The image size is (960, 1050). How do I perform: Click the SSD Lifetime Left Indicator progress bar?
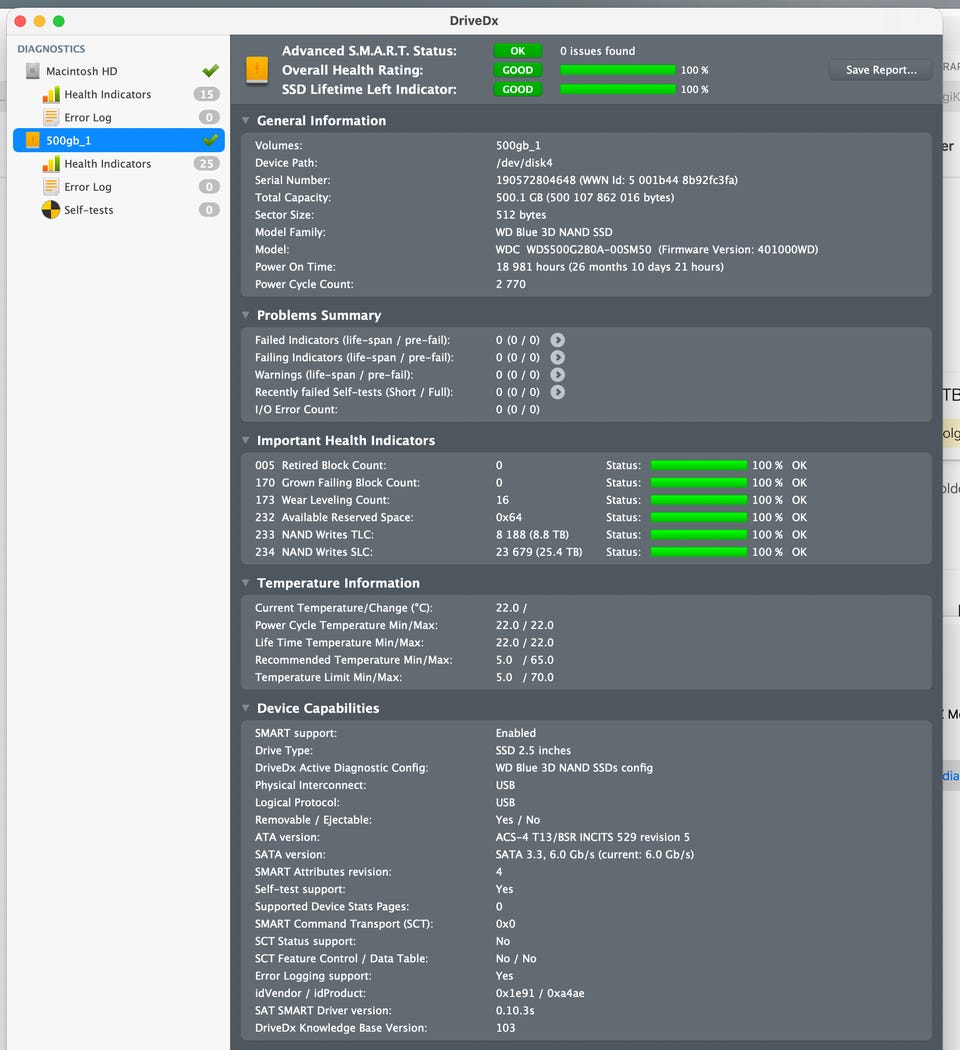pyautogui.click(x=617, y=89)
